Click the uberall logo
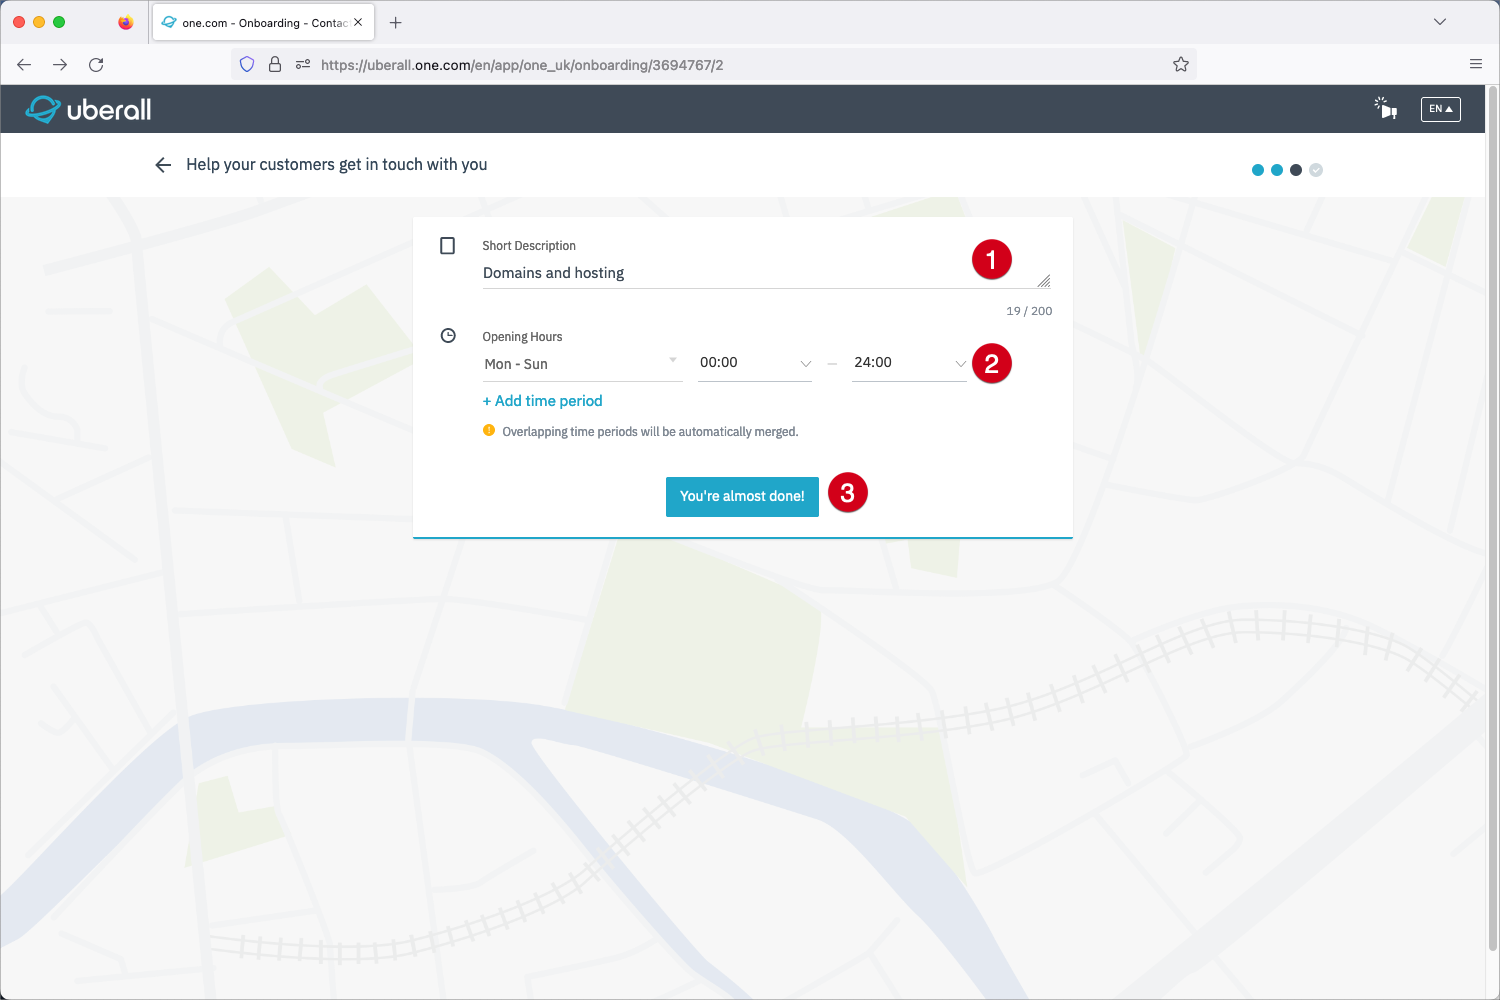1500x1000 pixels. 88,109
